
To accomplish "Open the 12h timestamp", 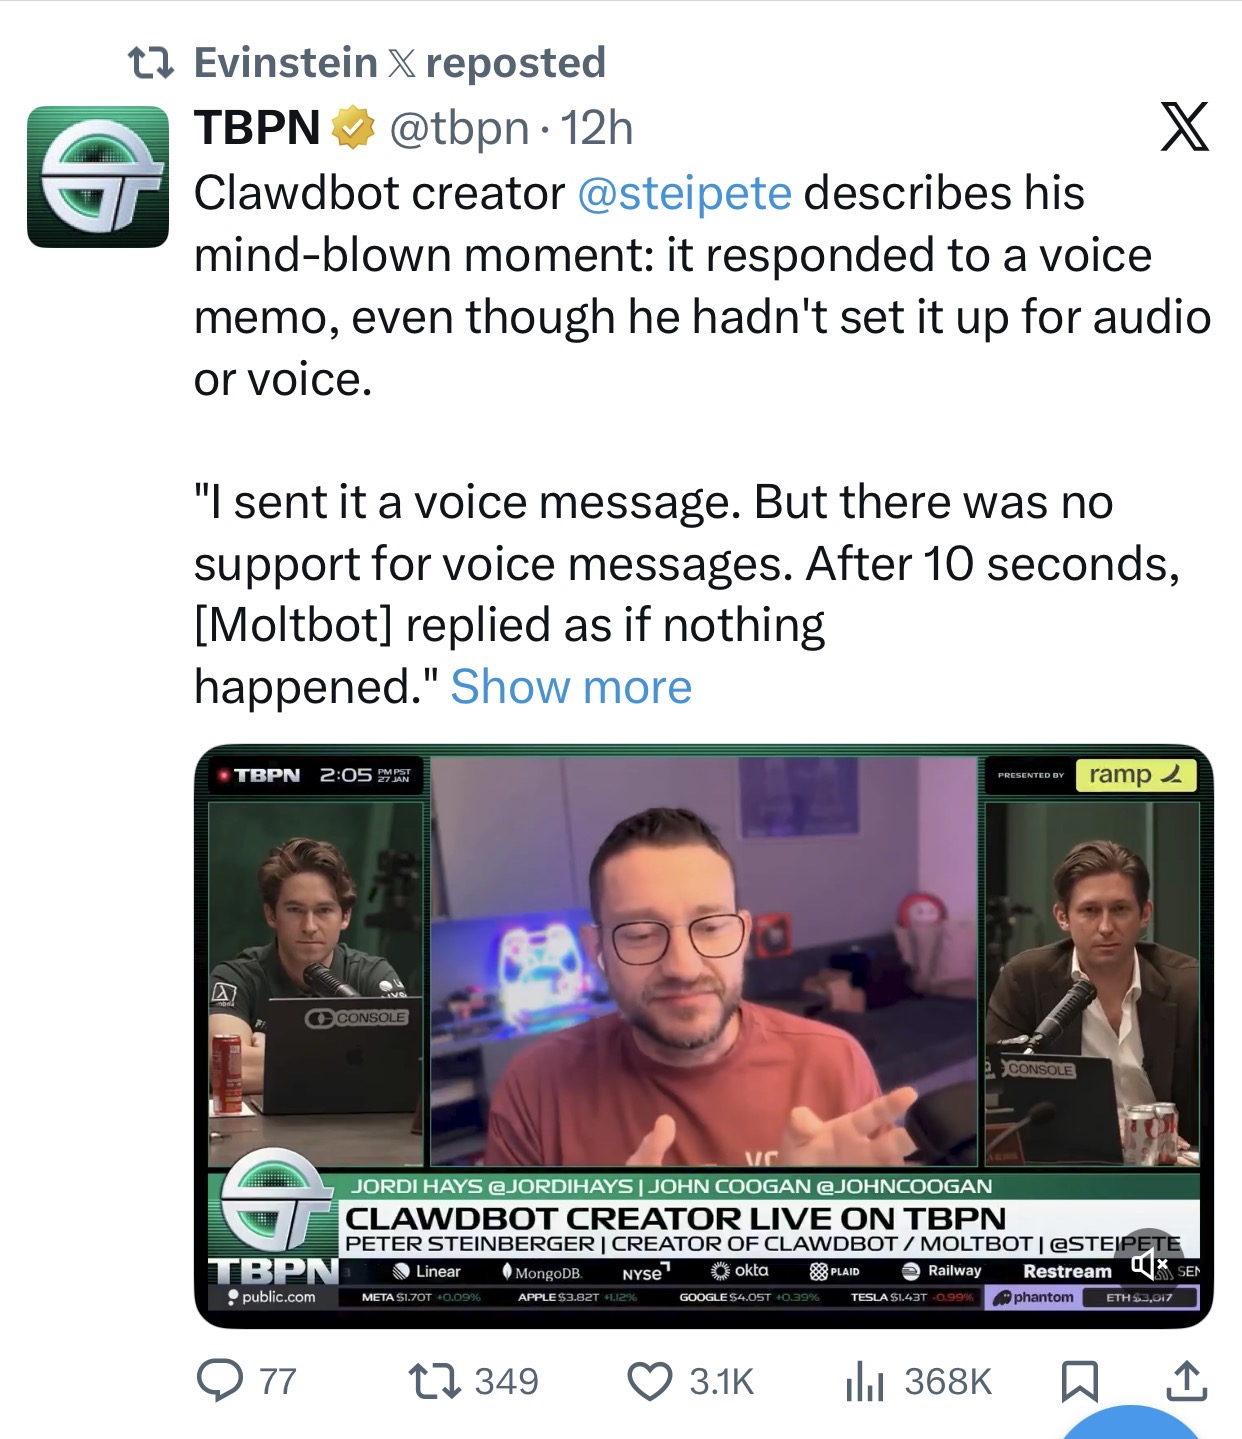I will (x=597, y=128).
